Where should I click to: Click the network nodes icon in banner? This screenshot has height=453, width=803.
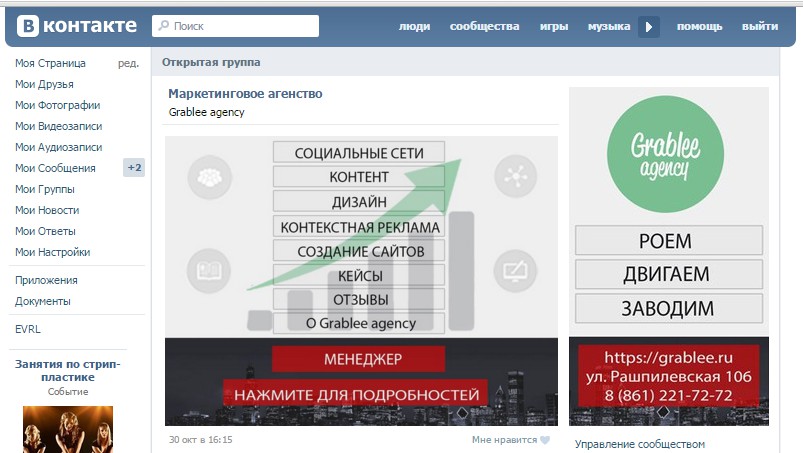point(515,176)
